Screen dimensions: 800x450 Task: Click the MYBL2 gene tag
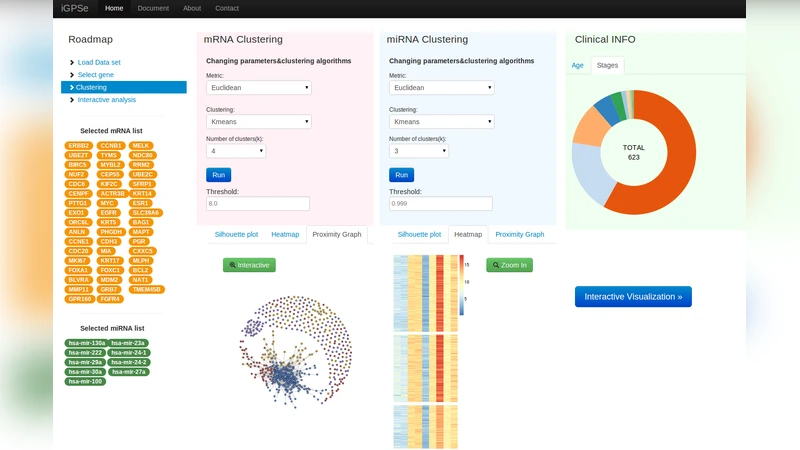tap(111, 165)
